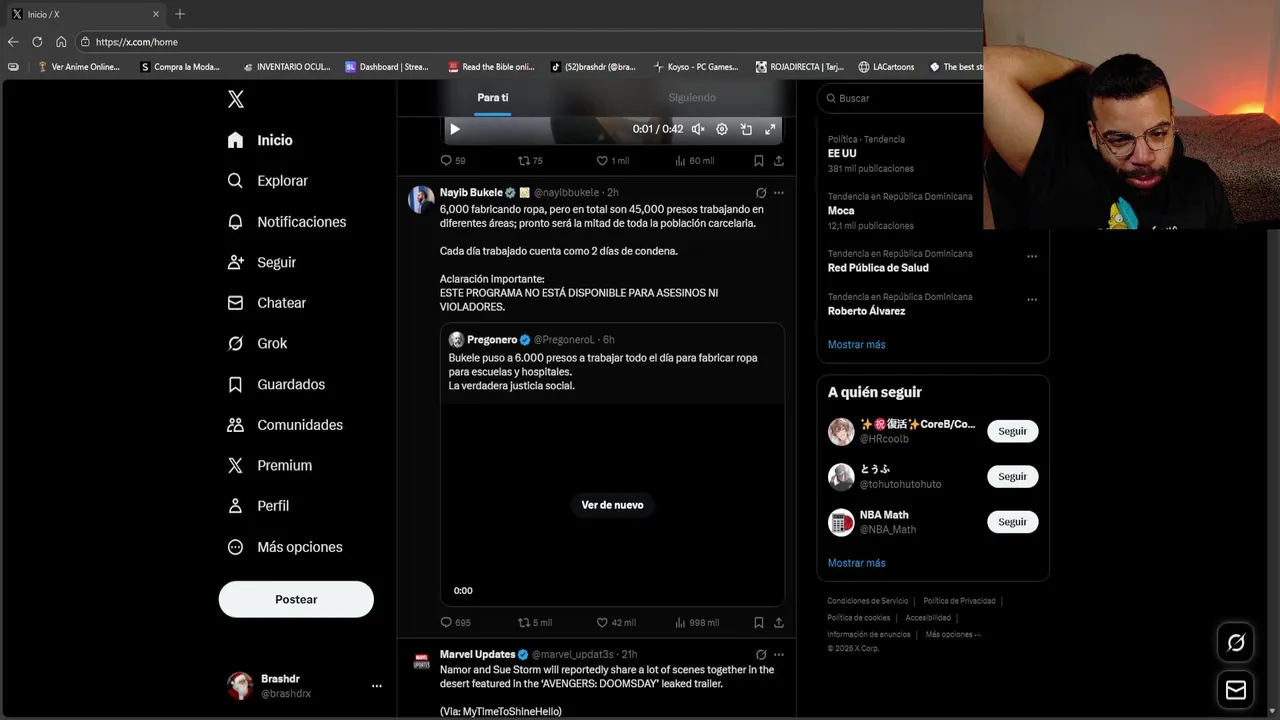Click Mostrar más under A quién seguir
Viewport: 1280px width, 720px height.
click(x=856, y=563)
